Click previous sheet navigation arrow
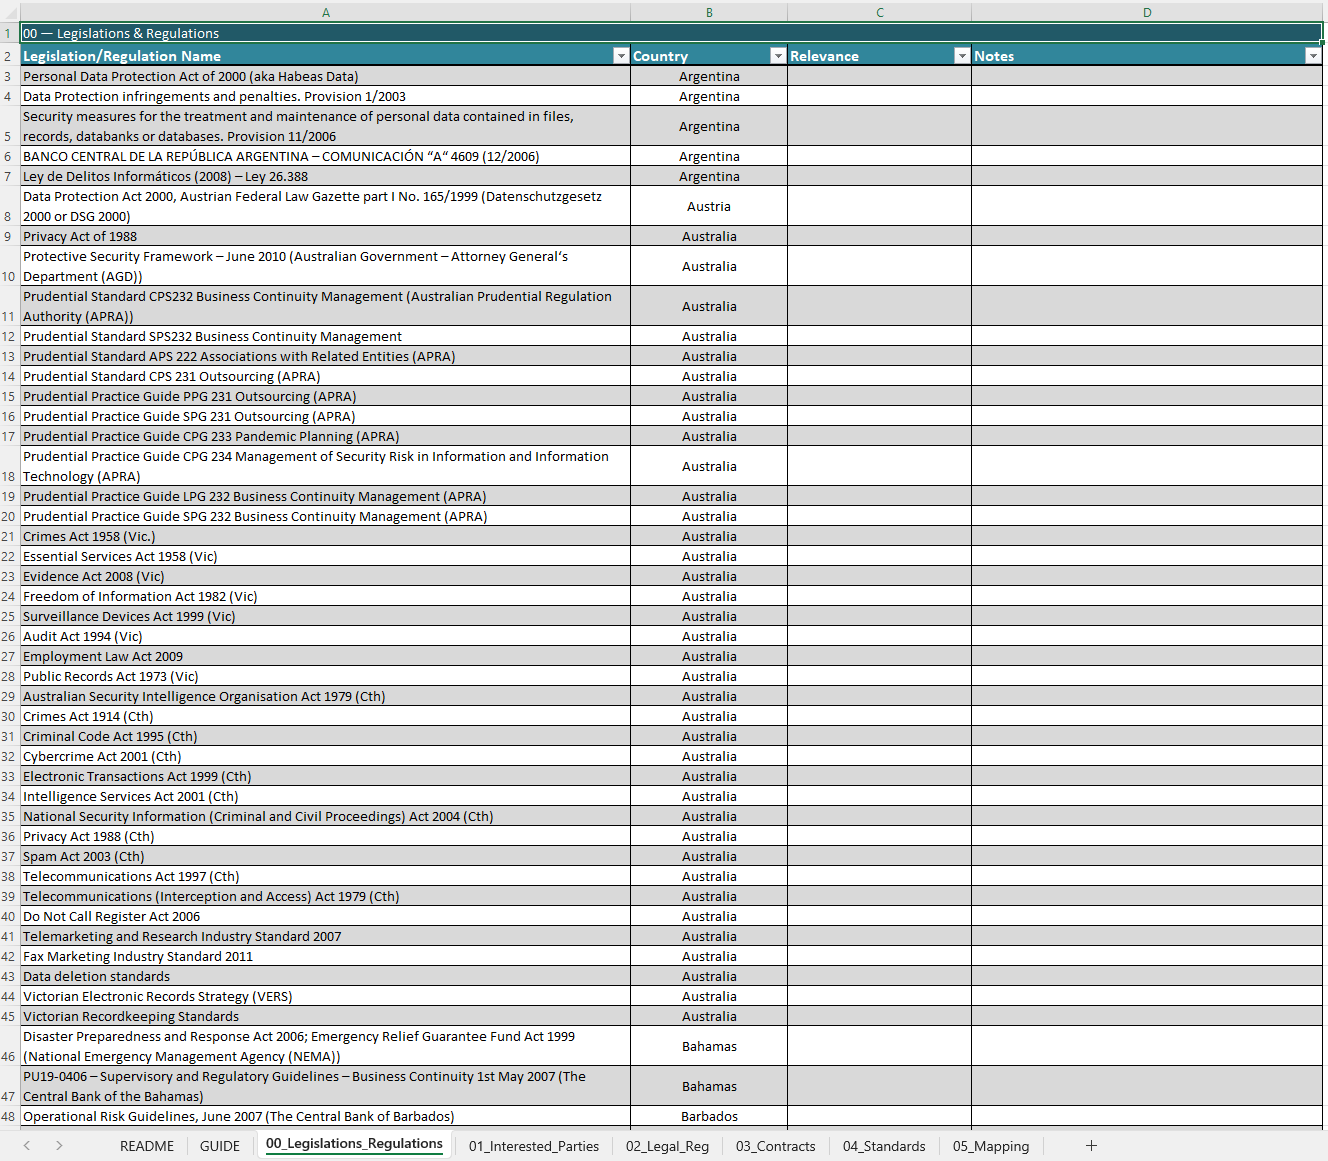 click(x=27, y=1145)
